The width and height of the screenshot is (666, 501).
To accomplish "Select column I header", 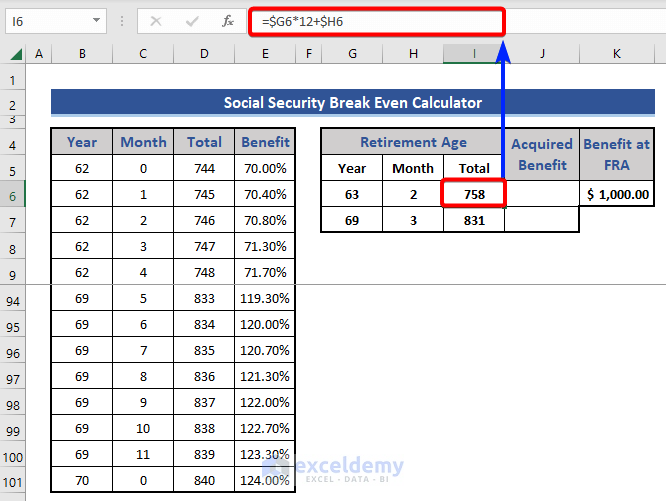I will 474,54.
